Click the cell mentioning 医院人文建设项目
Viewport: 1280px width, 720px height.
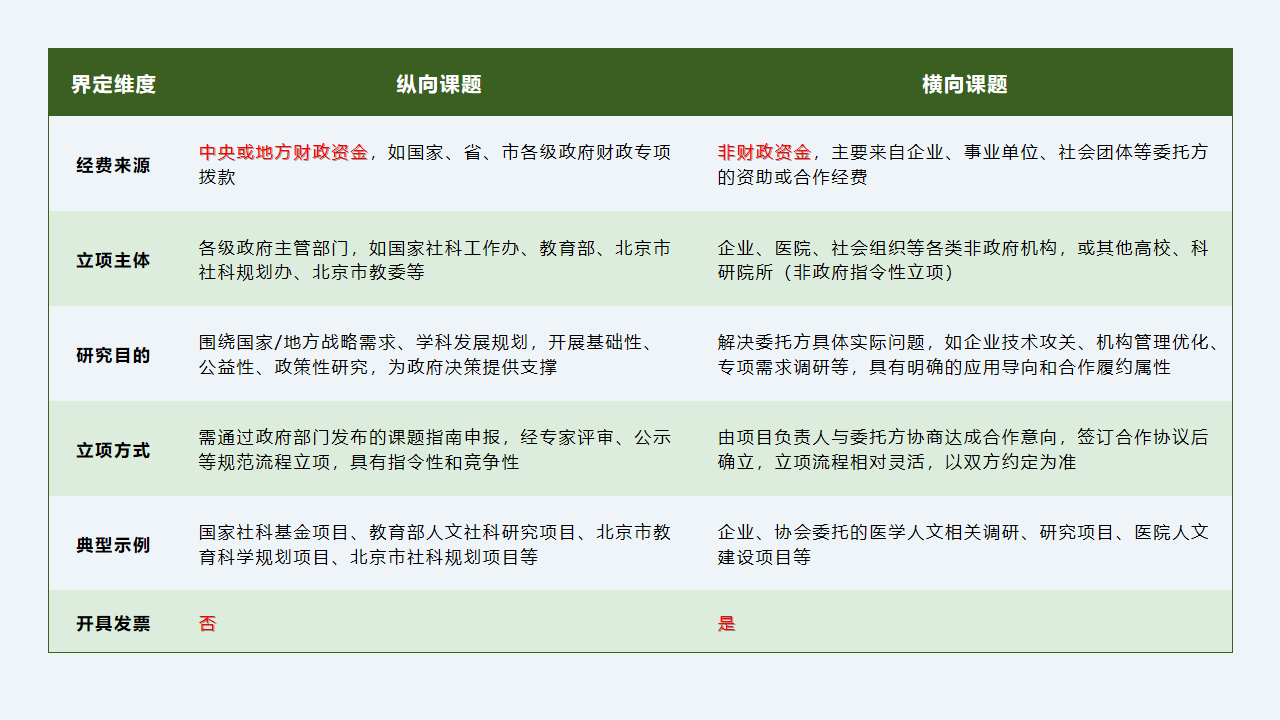click(x=960, y=545)
